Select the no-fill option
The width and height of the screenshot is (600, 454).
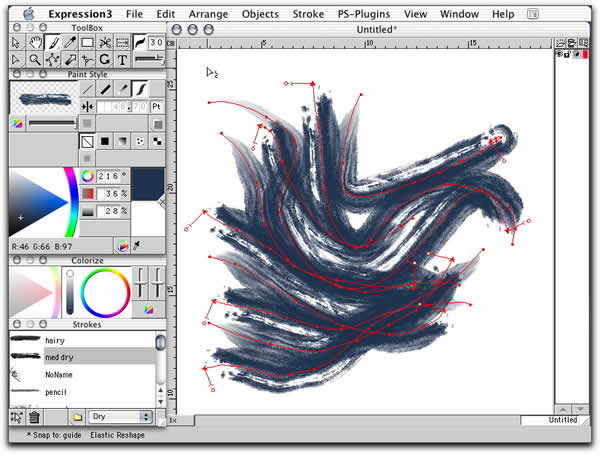tap(87, 141)
